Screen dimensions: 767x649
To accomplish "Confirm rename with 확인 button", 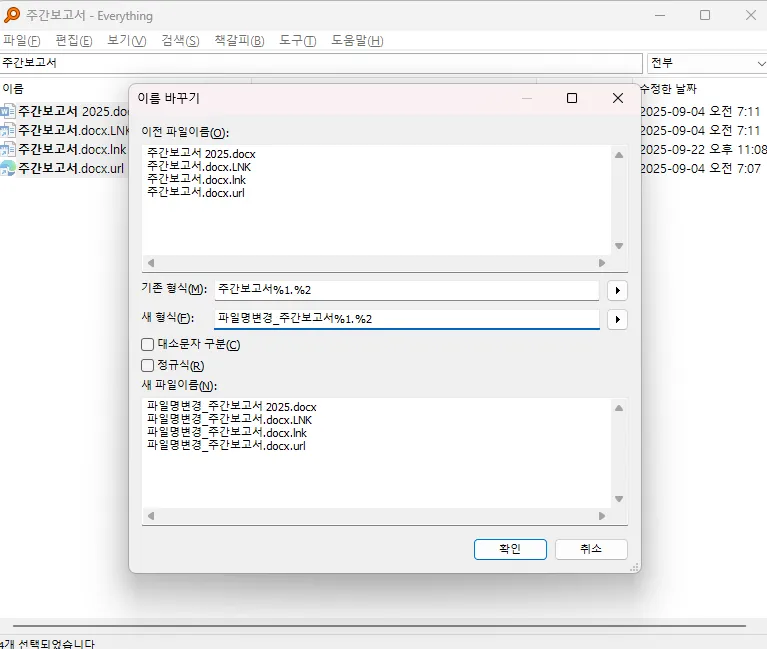I will click(x=510, y=549).
